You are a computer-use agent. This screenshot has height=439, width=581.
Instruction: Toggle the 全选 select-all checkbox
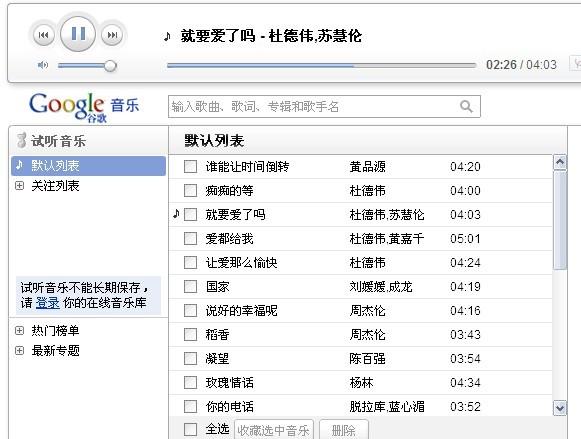190,429
